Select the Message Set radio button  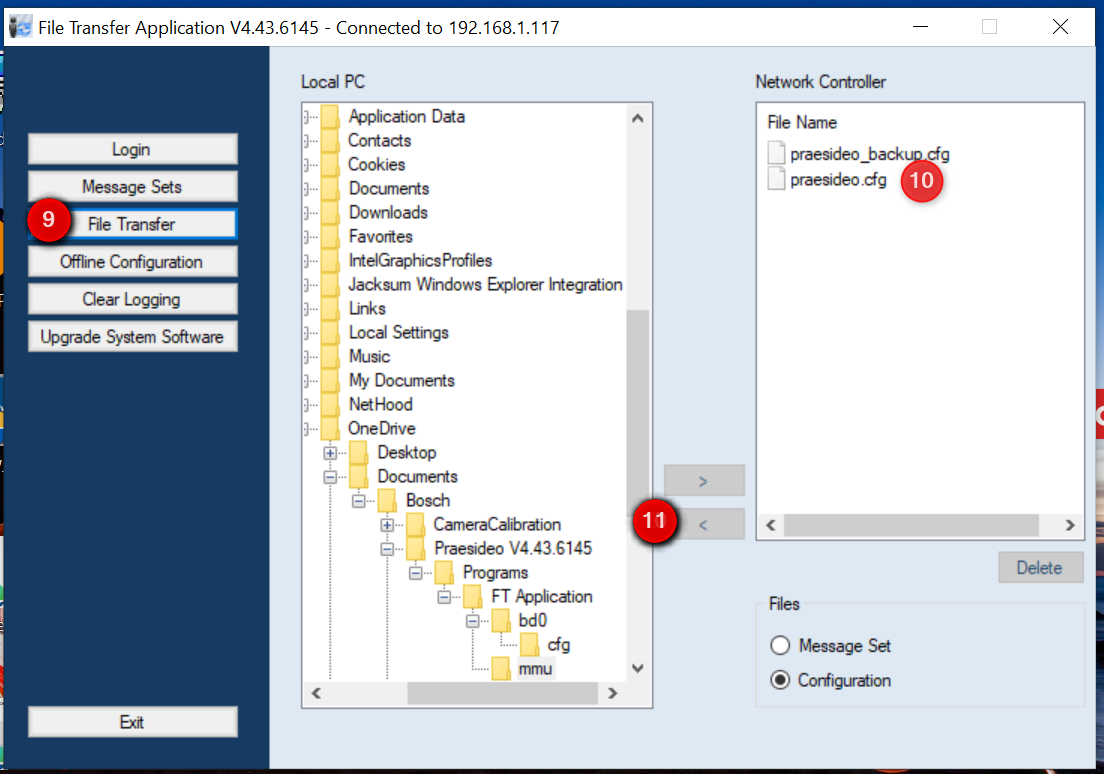click(x=780, y=645)
